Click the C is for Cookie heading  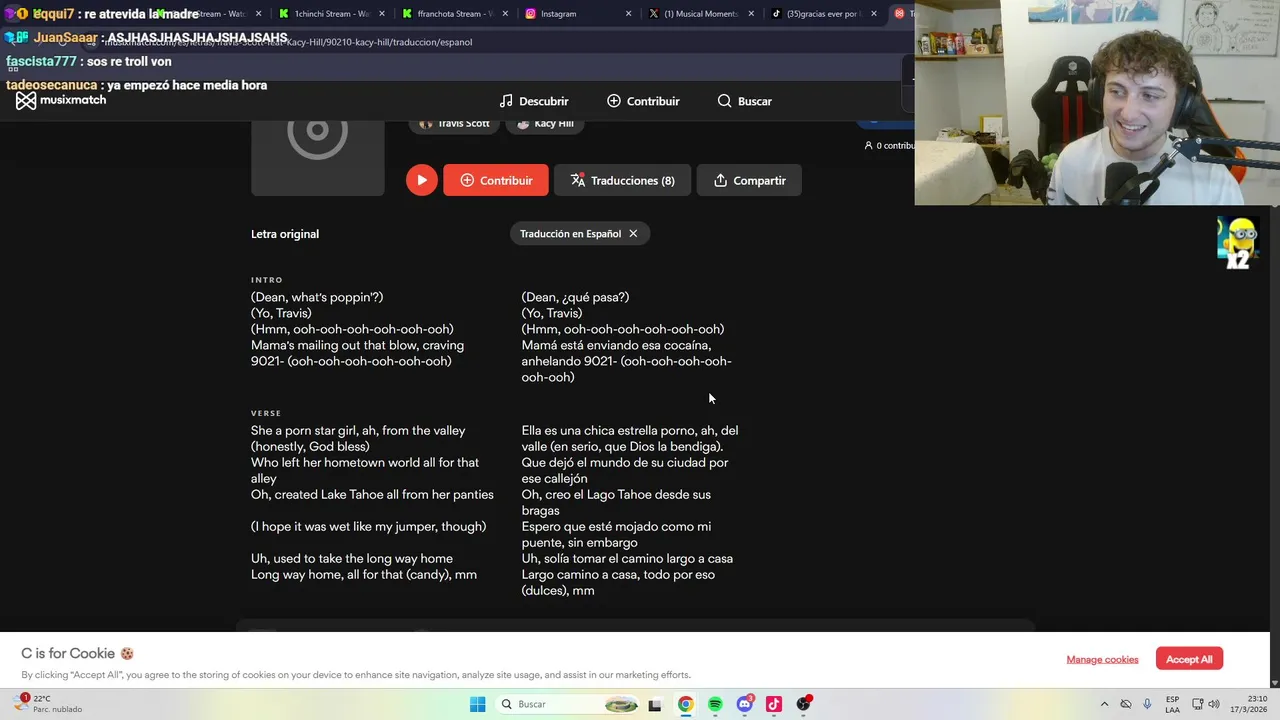pyautogui.click(x=78, y=653)
